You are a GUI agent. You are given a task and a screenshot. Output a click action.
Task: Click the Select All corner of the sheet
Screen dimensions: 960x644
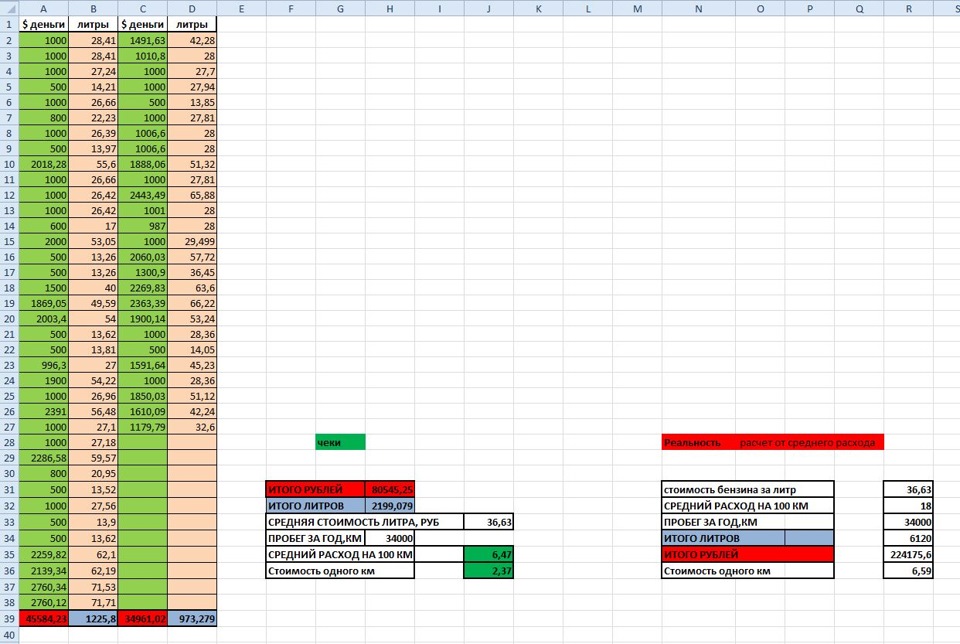pyautogui.click(x=9, y=9)
